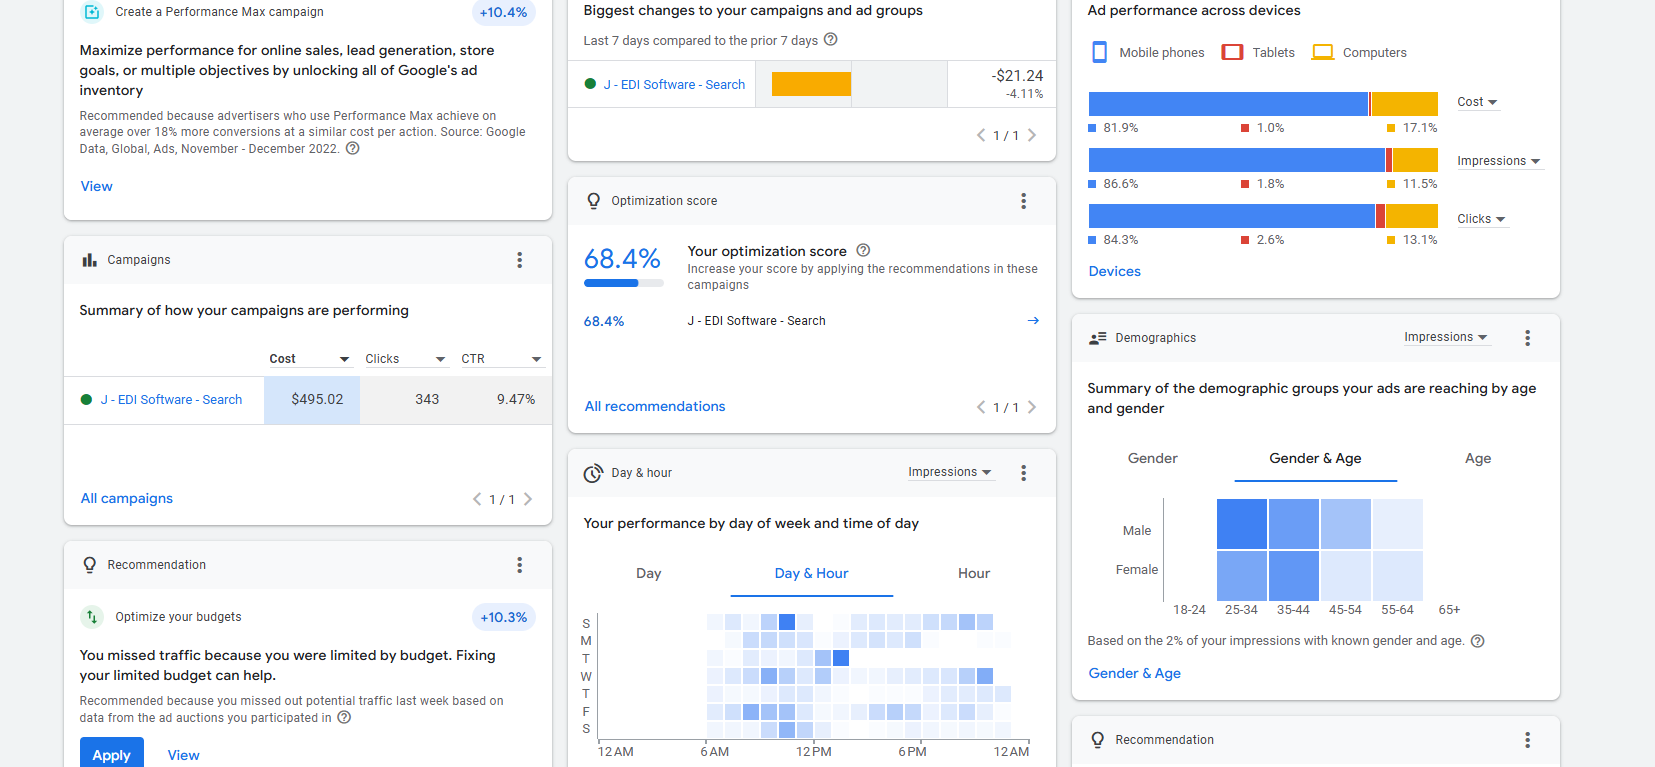Open the Cost column dropdown in Campaigns
Image resolution: width=1655 pixels, height=767 pixels.
point(309,359)
